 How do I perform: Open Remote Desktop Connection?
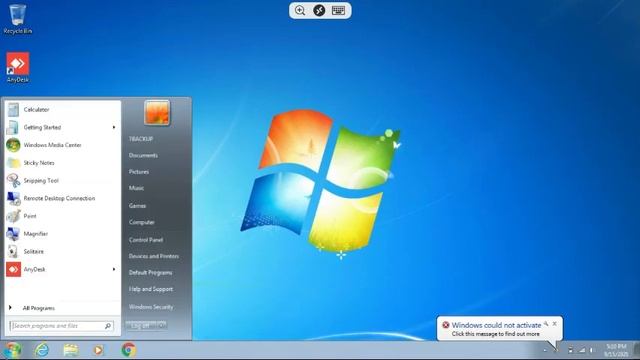coord(63,198)
